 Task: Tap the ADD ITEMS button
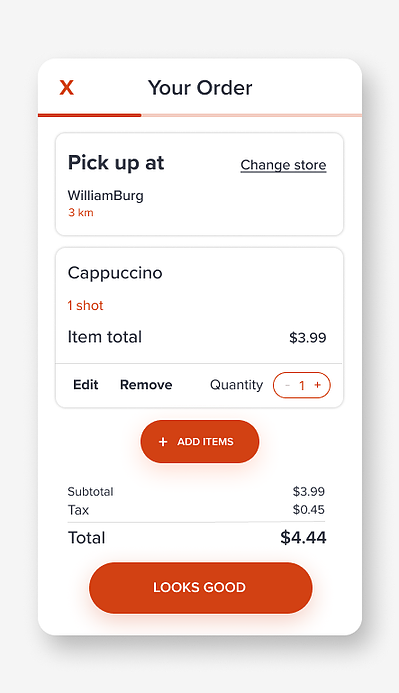coord(200,442)
